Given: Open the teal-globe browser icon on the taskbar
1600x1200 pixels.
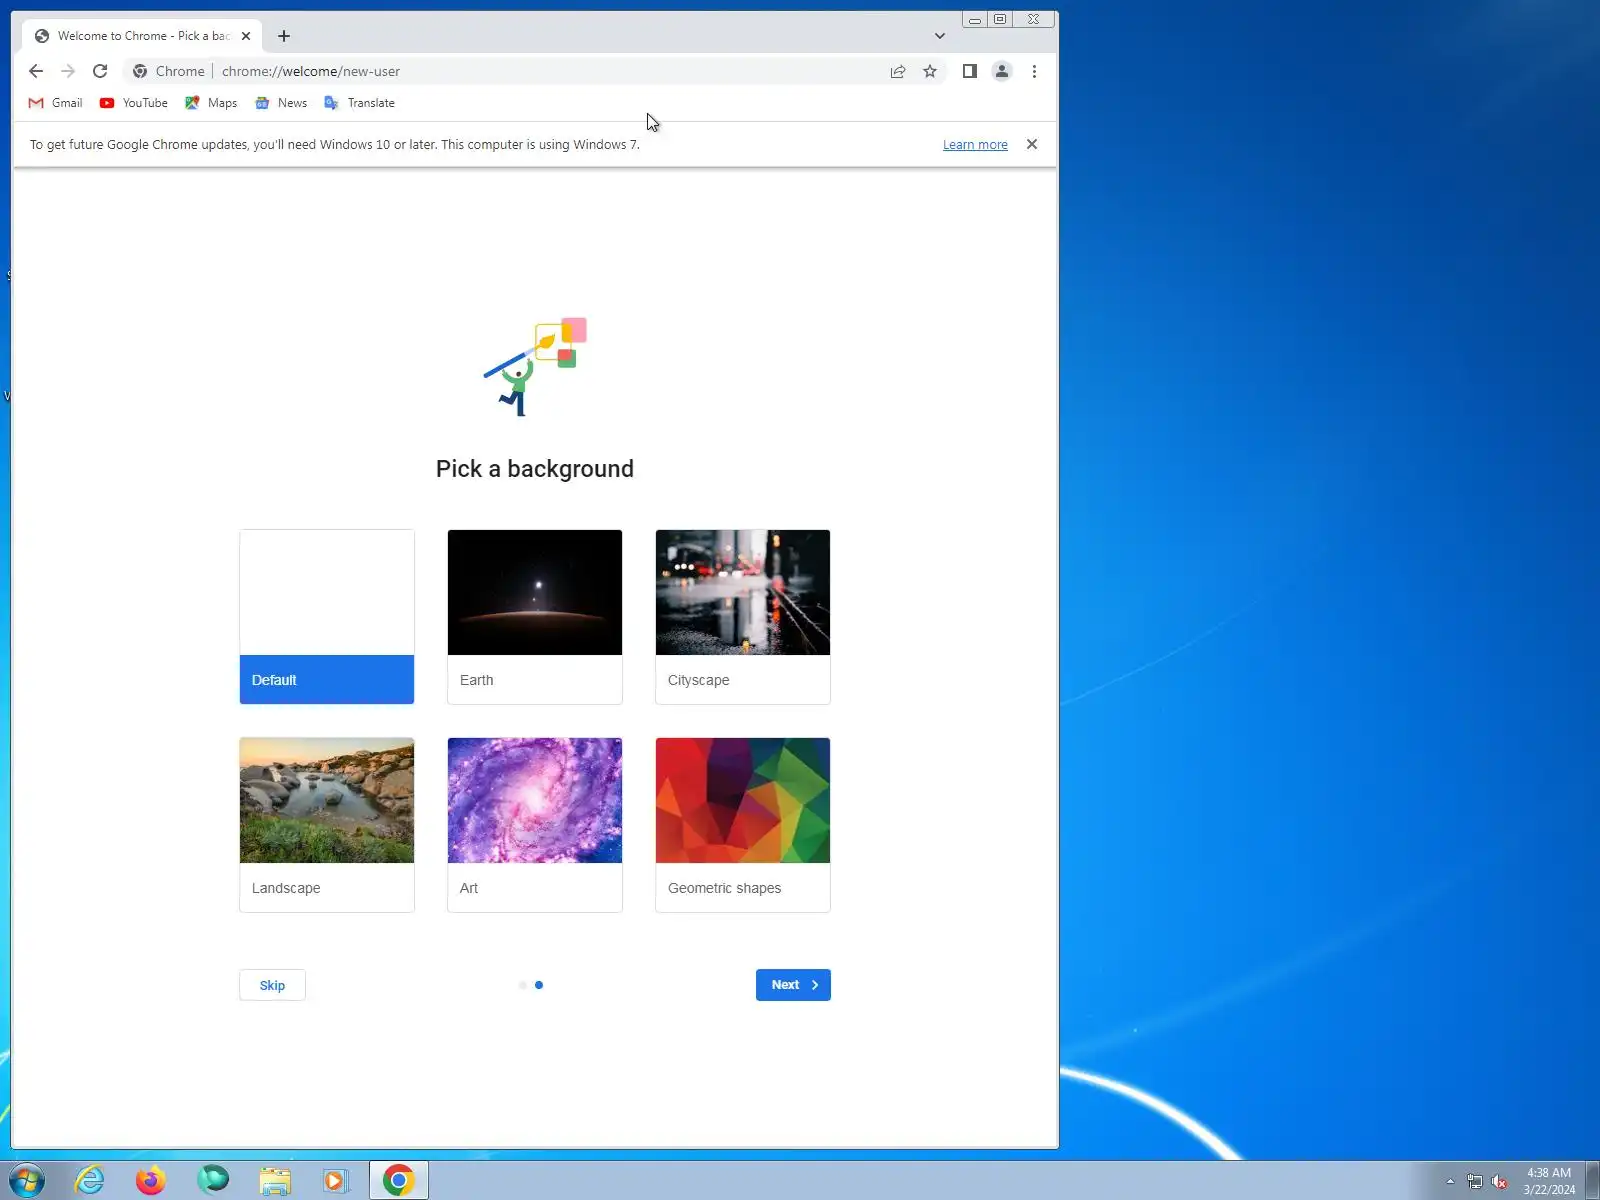Looking at the screenshot, I should coord(213,1180).
